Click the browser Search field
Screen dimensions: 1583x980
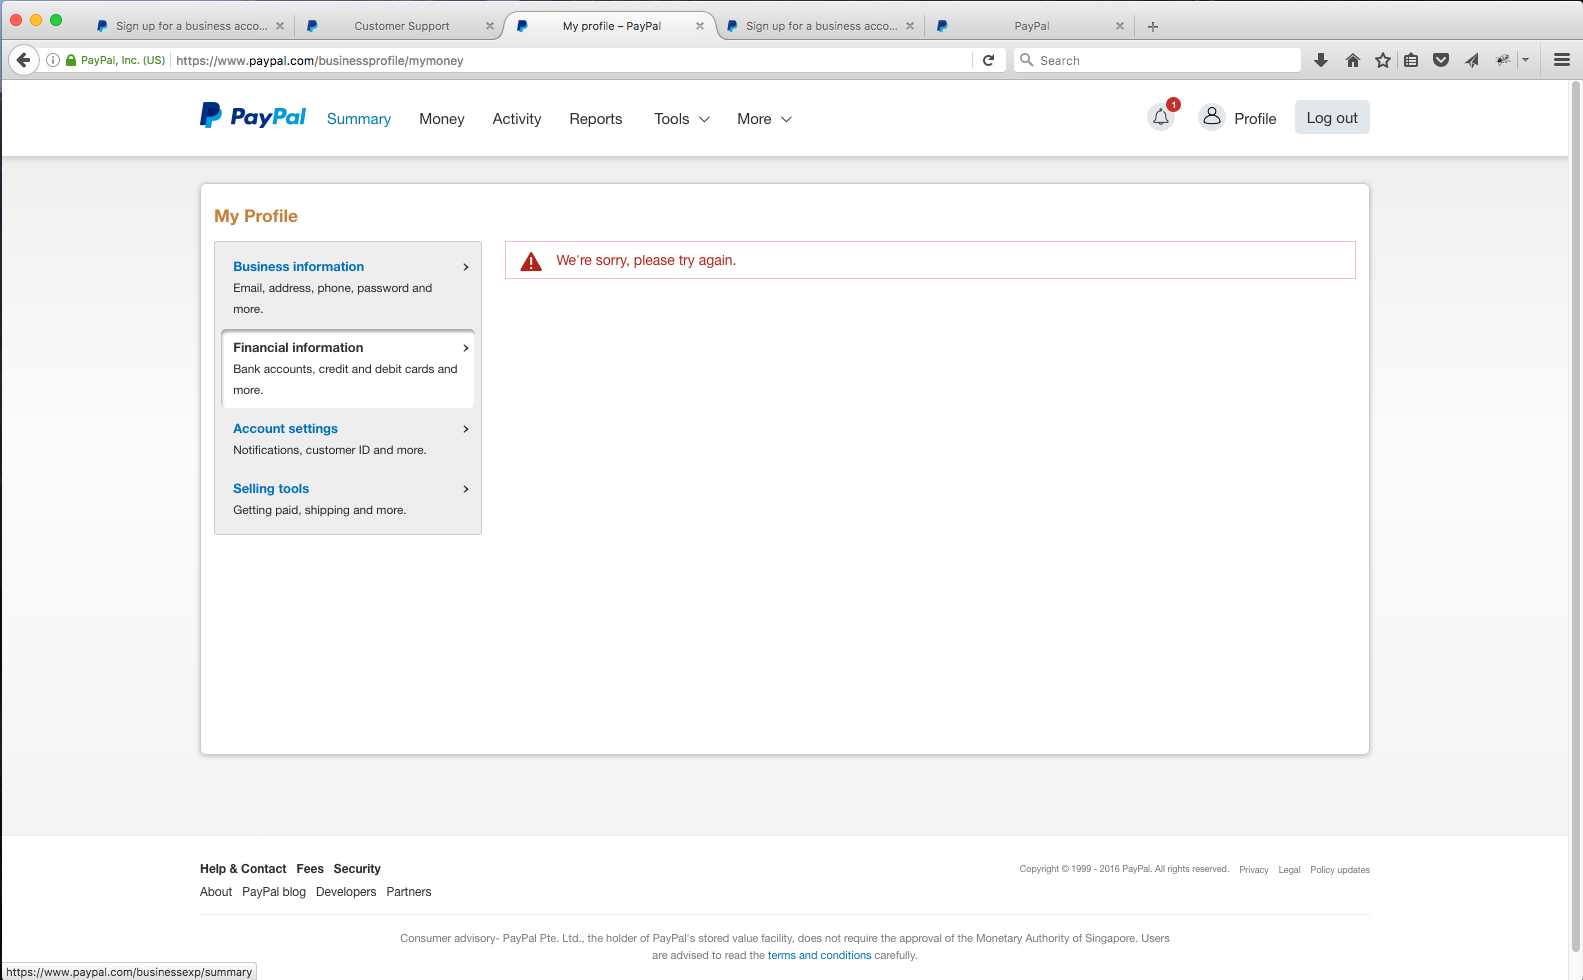(x=1157, y=60)
